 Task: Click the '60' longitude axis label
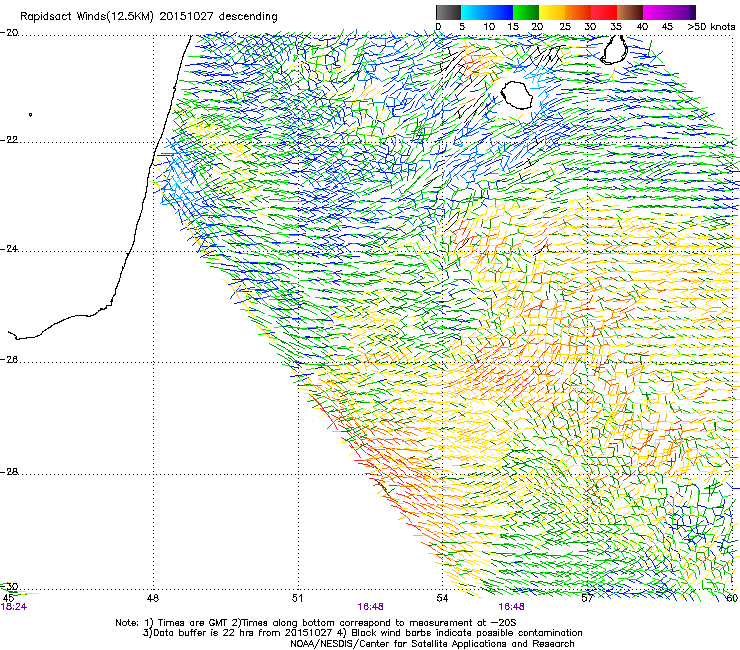[732, 598]
